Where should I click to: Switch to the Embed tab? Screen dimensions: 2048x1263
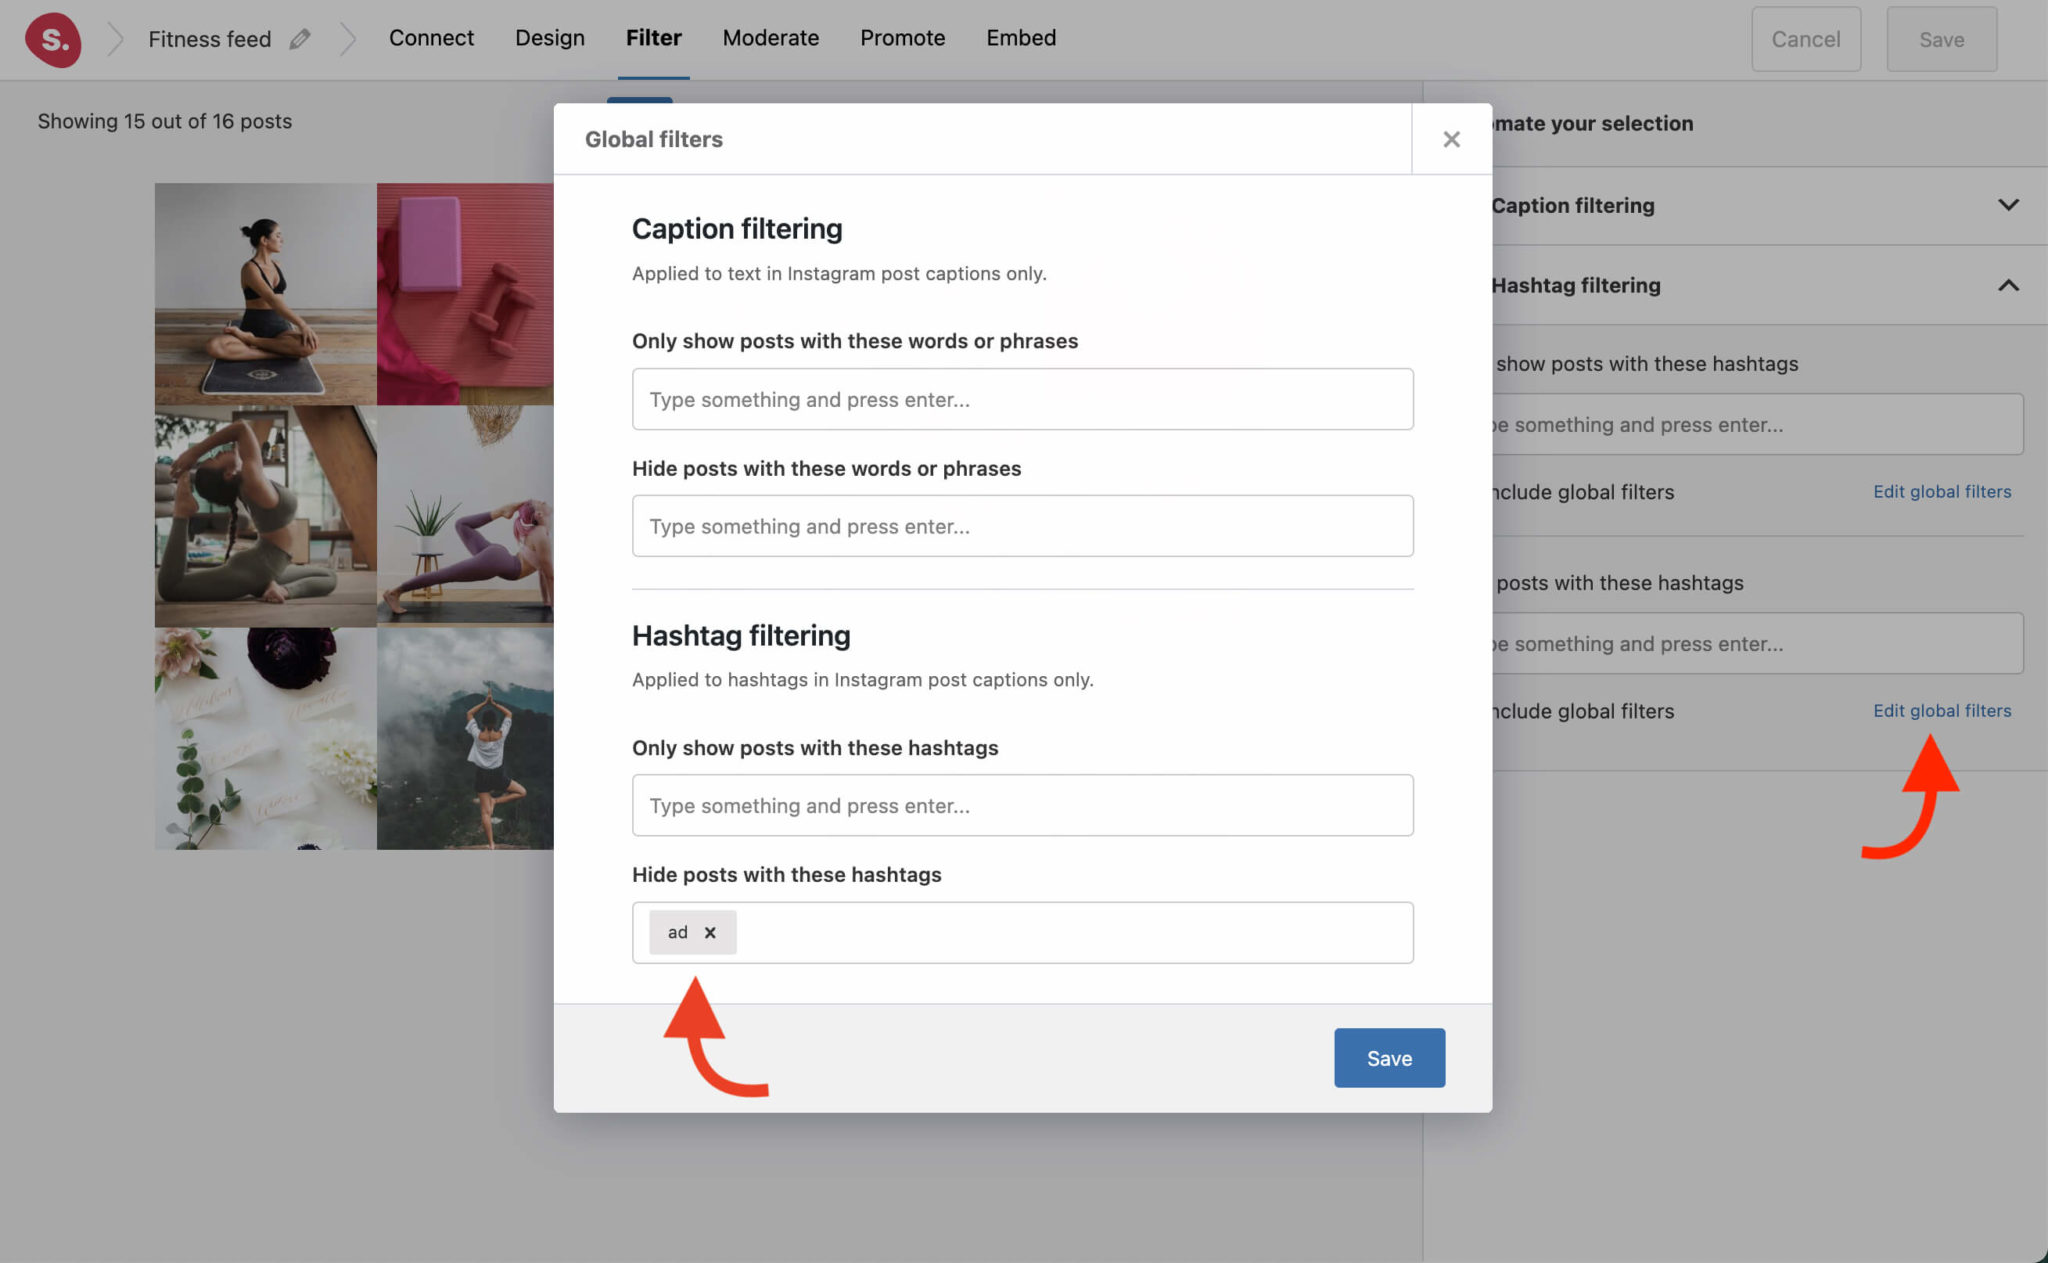tap(1021, 38)
